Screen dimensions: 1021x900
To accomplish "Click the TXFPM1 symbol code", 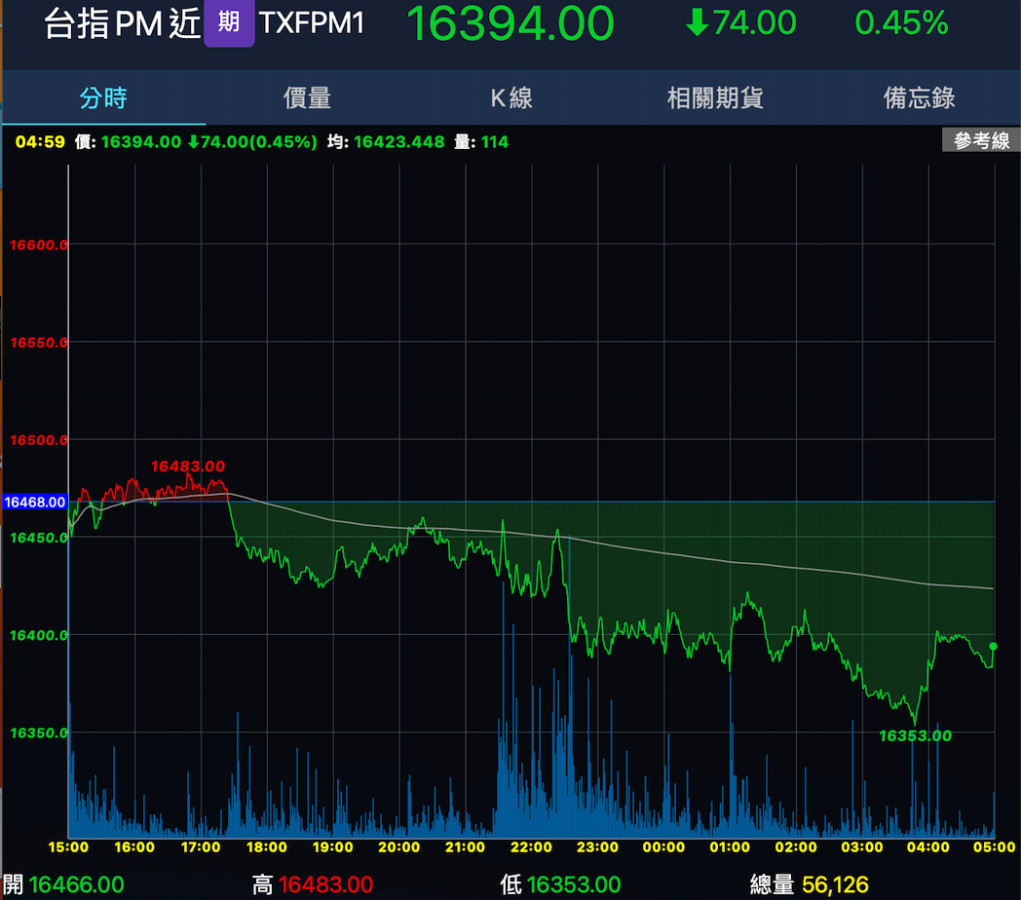I will coord(311,23).
